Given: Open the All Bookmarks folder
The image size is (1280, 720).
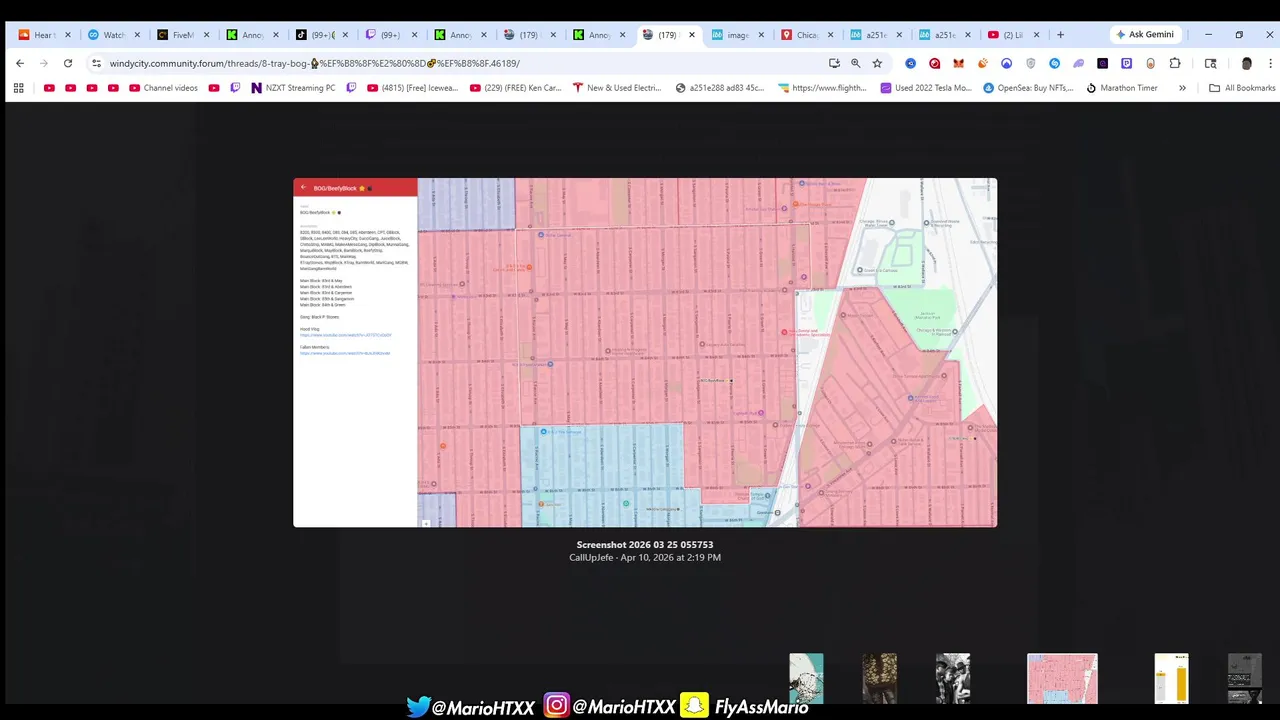Looking at the screenshot, I should pos(1242,88).
